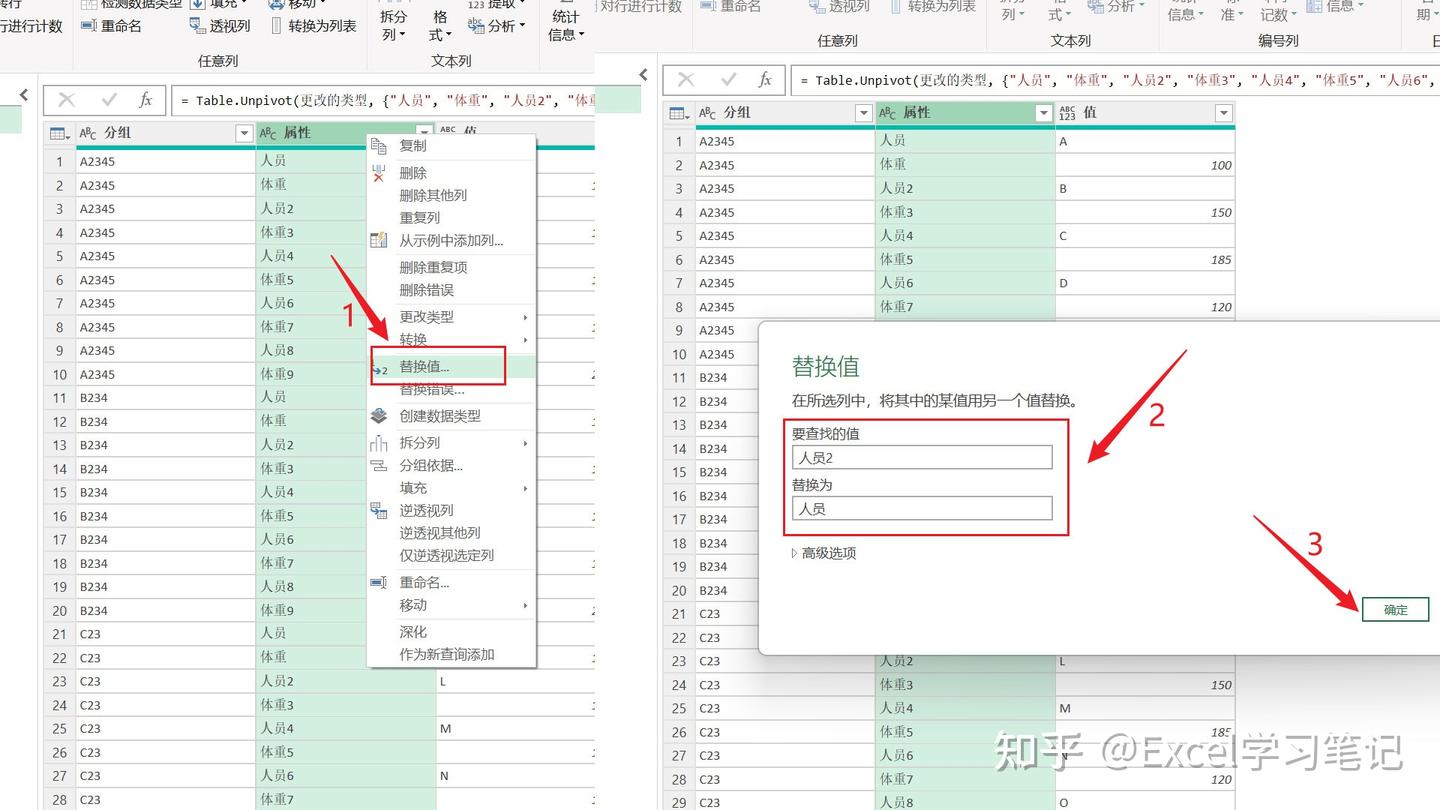The height and width of the screenshot is (810, 1440).
Task: Click the formula confirm checkmark in left window
Action: pos(109,100)
